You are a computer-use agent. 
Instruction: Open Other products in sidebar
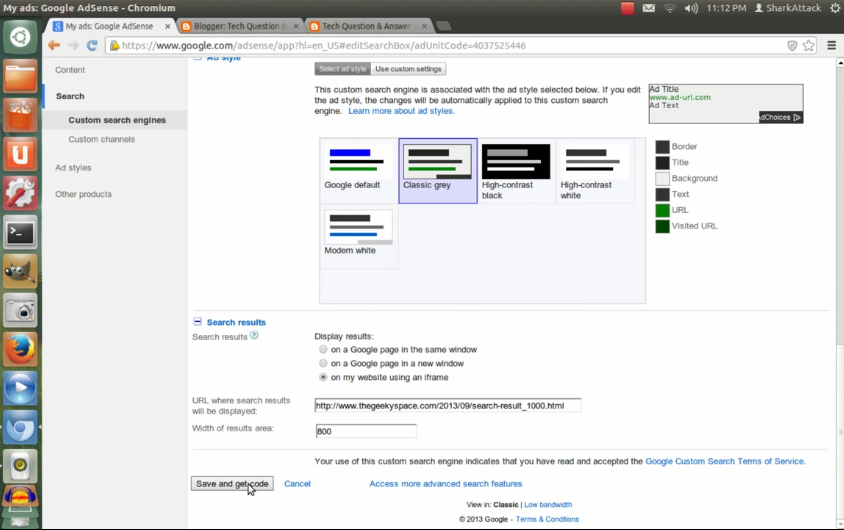[83, 194]
